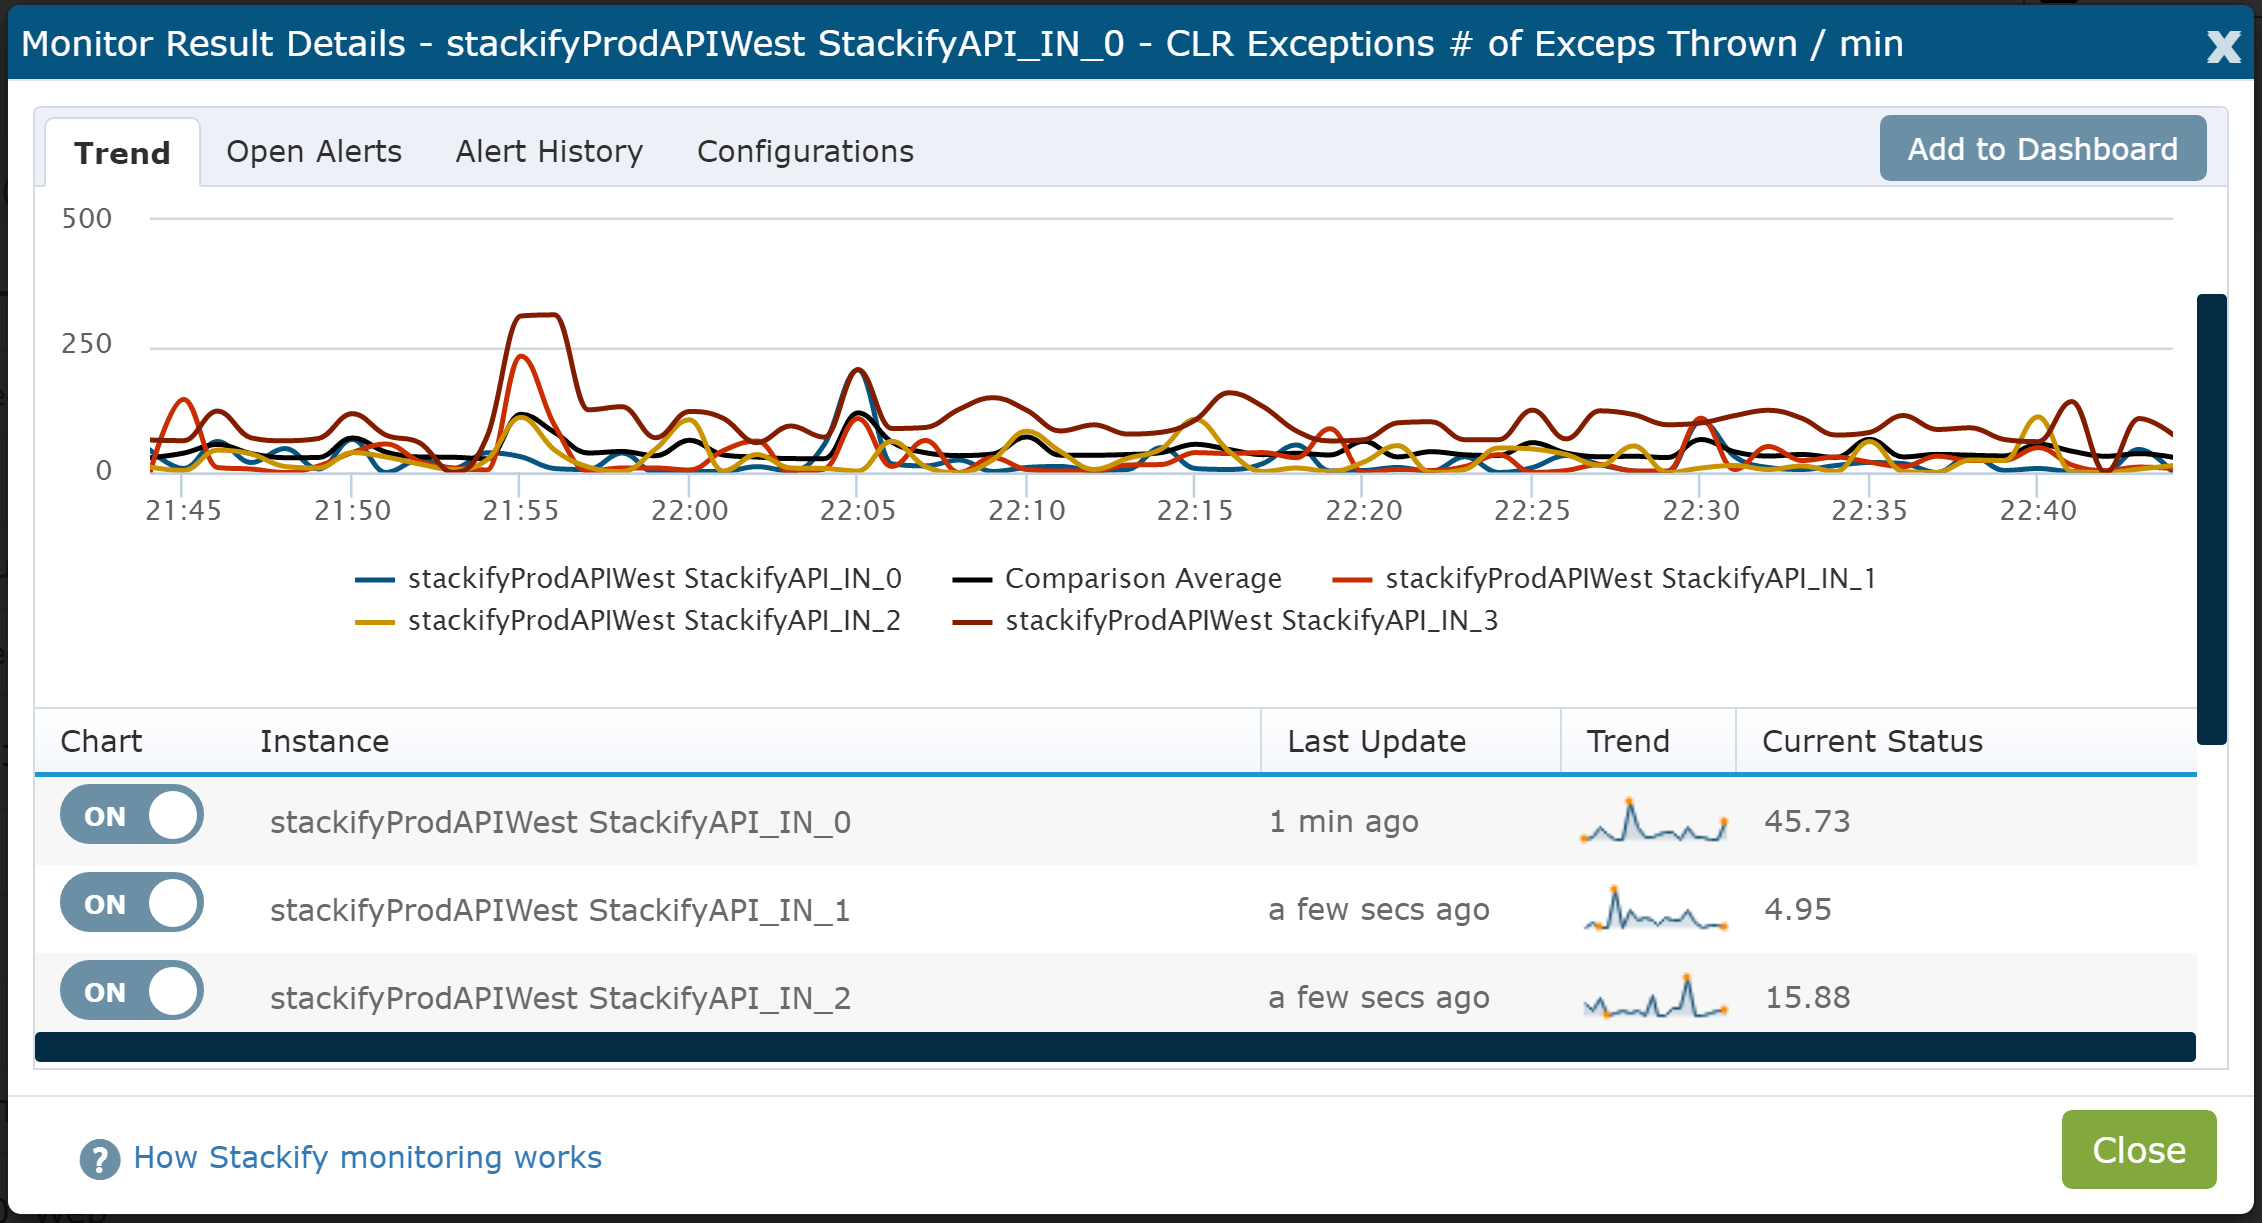2262x1223 pixels.
Task: Open the Open Alerts tab
Action: [x=314, y=151]
